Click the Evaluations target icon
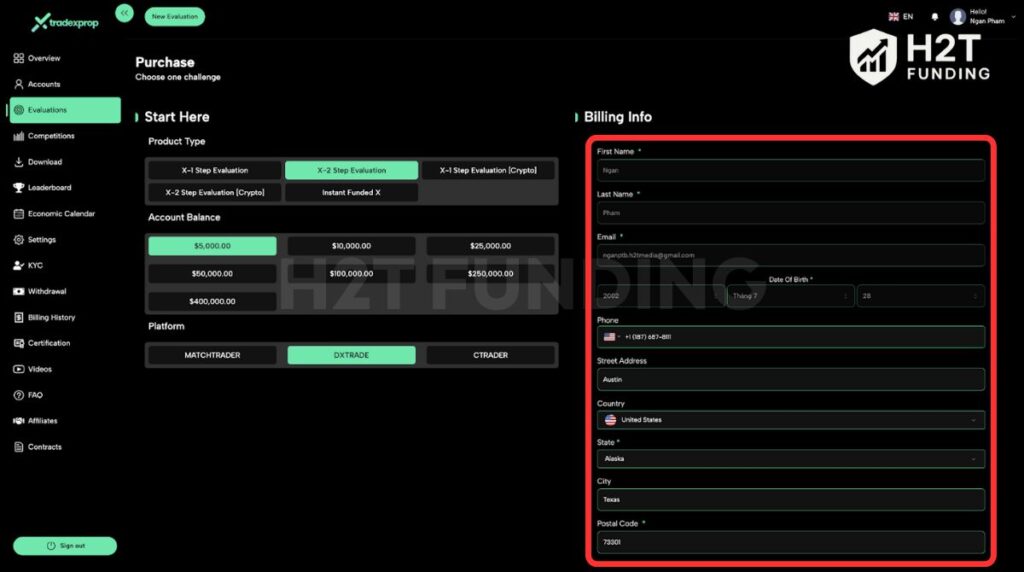The height and width of the screenshot is (572, 1024). pyautogui.click(x=18, y=110)
